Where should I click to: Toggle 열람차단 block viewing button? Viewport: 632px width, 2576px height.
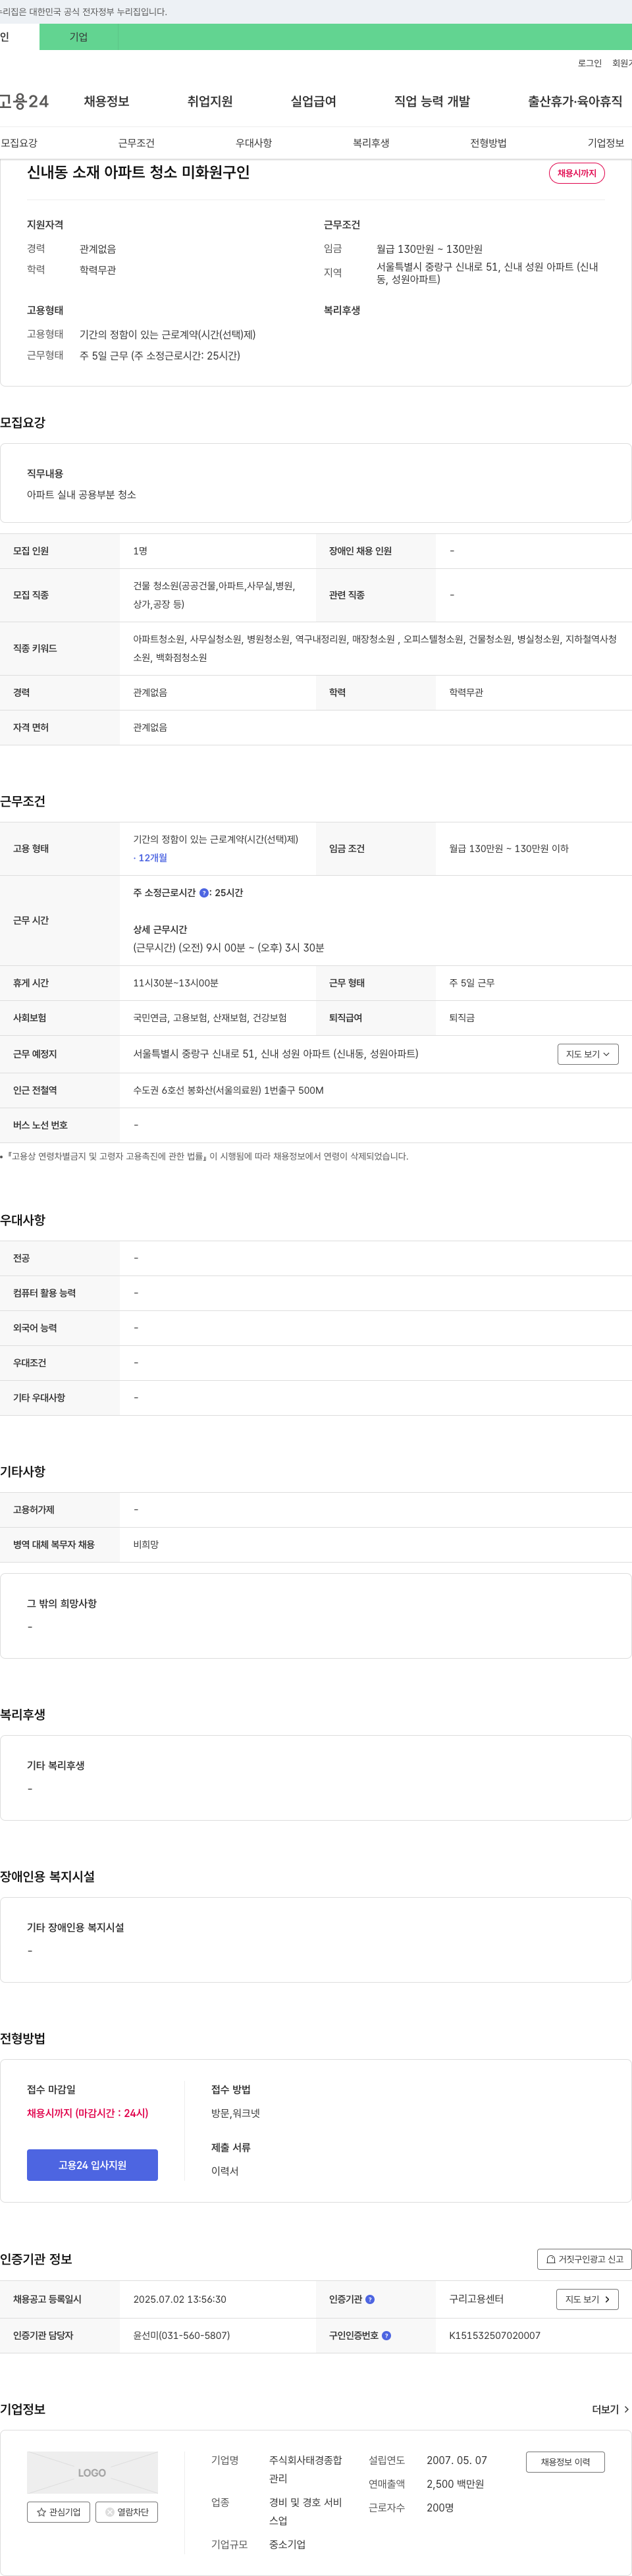pos(127,2512)
